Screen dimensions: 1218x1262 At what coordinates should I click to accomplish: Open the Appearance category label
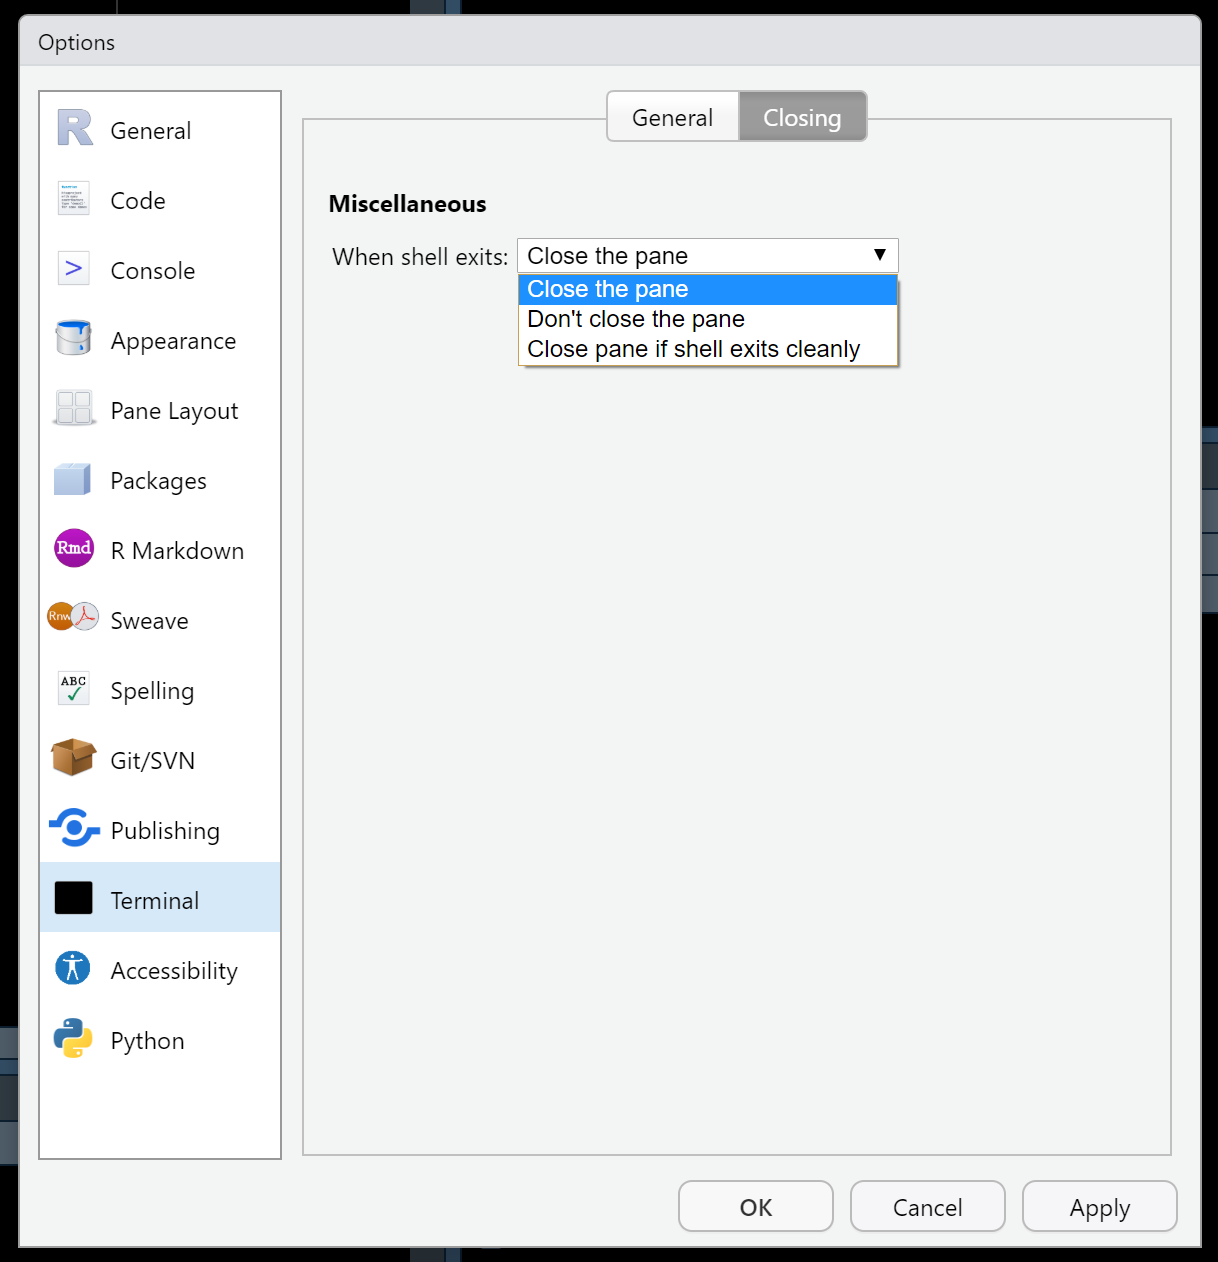[173, 341]
